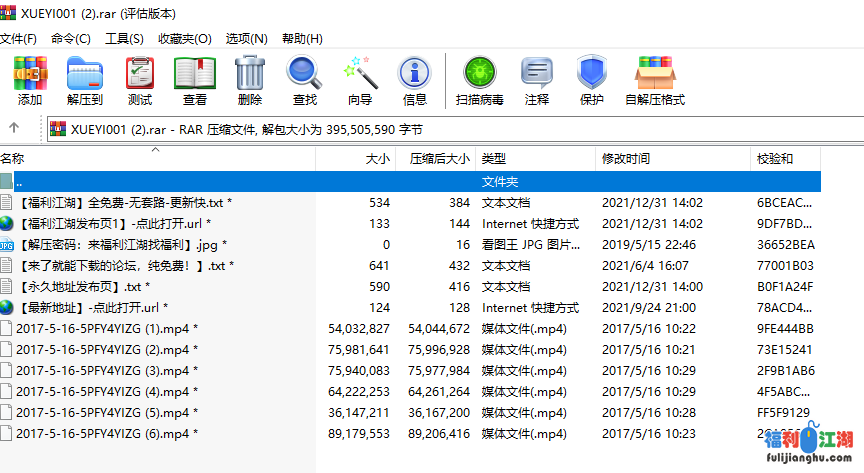Open the Tools (工具) menu
864x473 pixels.
pos(124,39)
